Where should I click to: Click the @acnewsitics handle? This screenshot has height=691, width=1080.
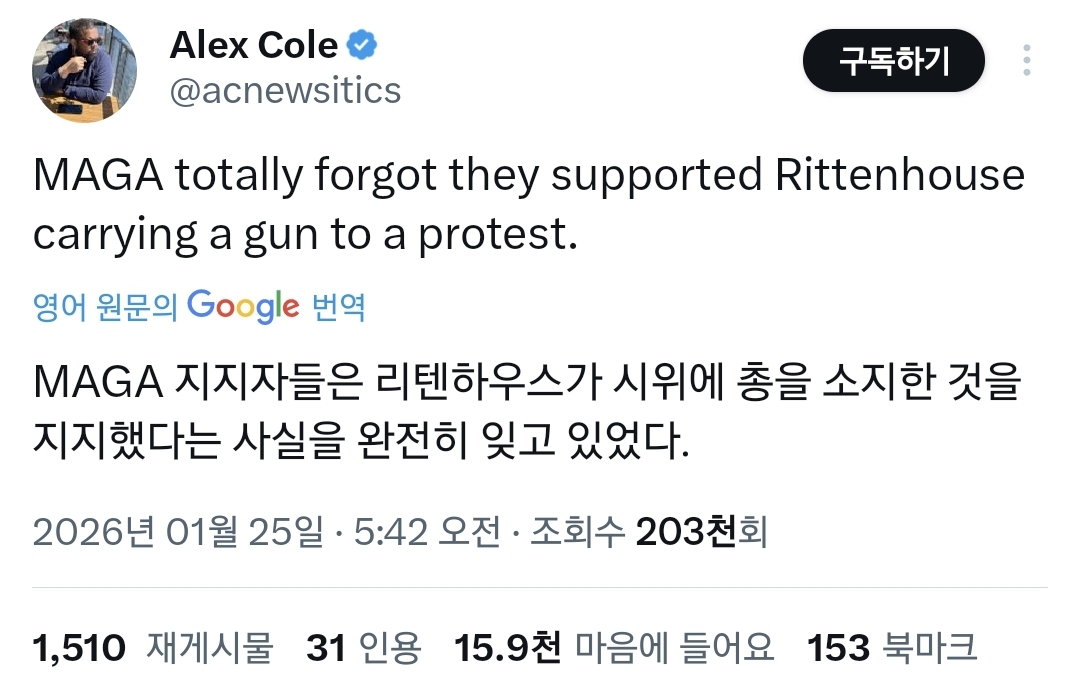(x=286, y=91)
